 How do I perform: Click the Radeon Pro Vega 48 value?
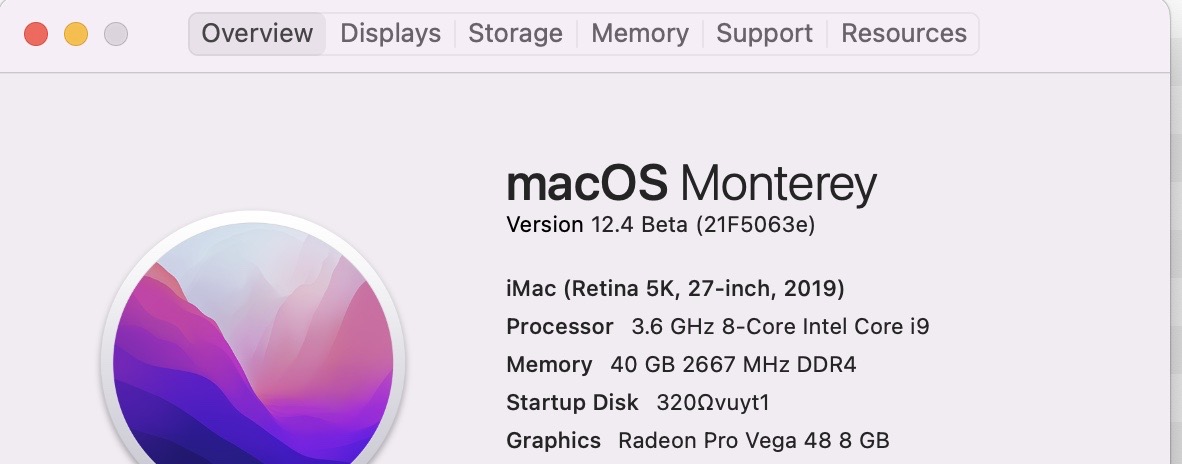pyautogui.click(x=753, y=441)
